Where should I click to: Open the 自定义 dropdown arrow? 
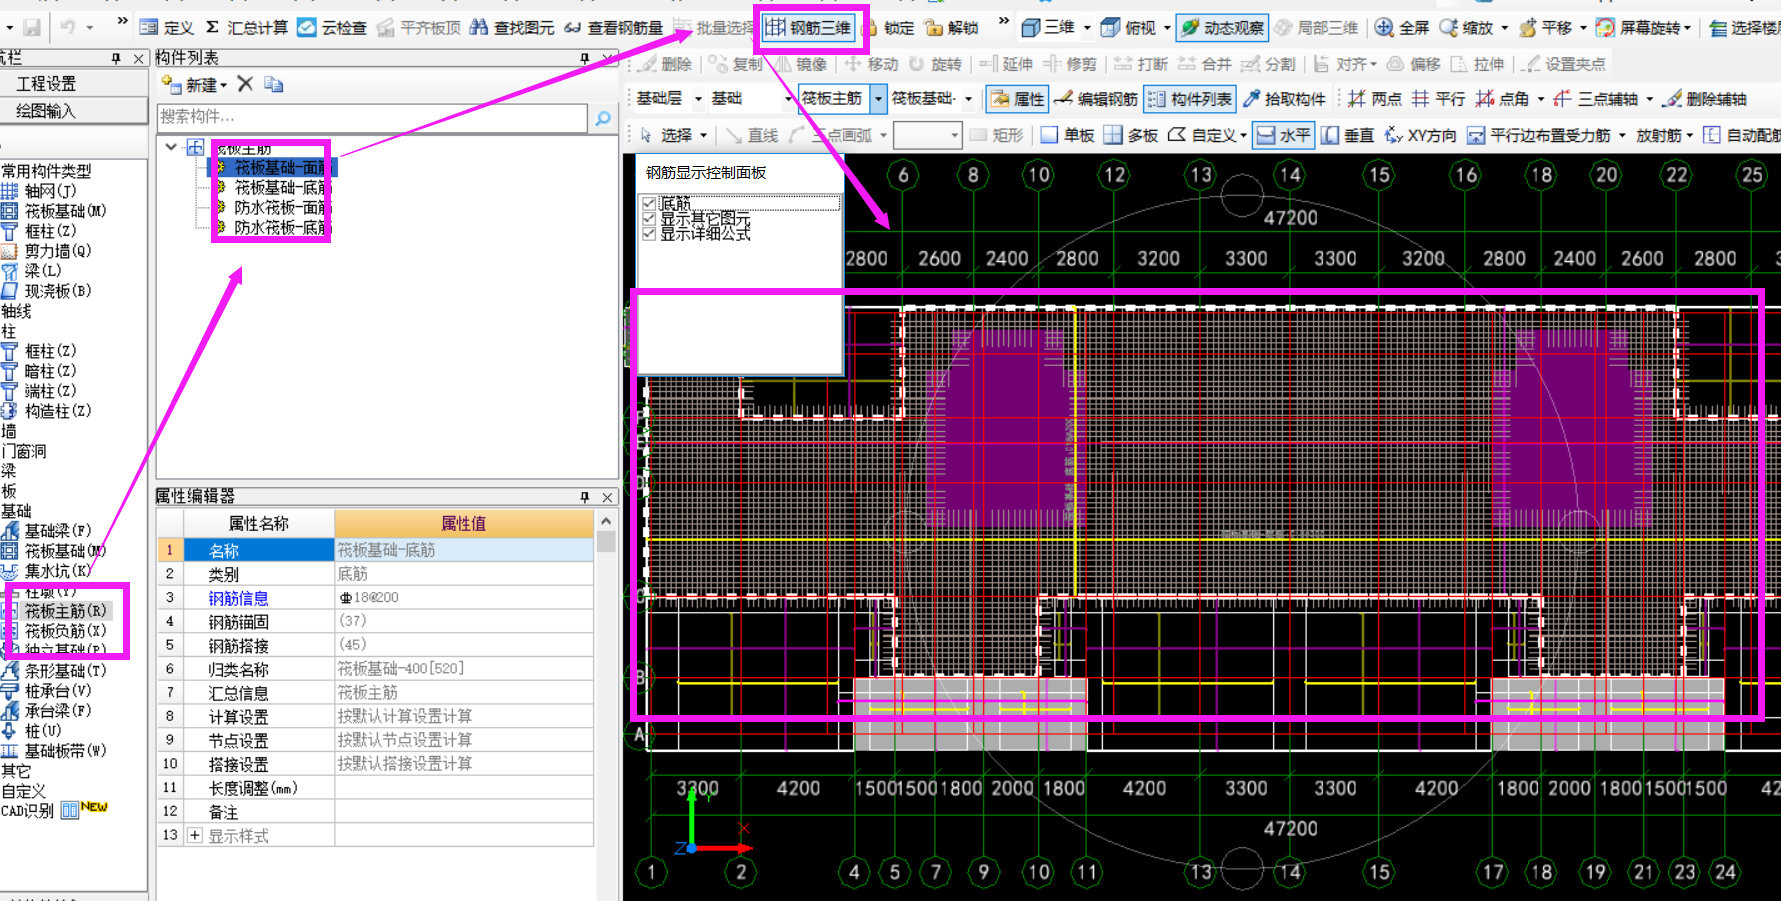pos(1243,135)
